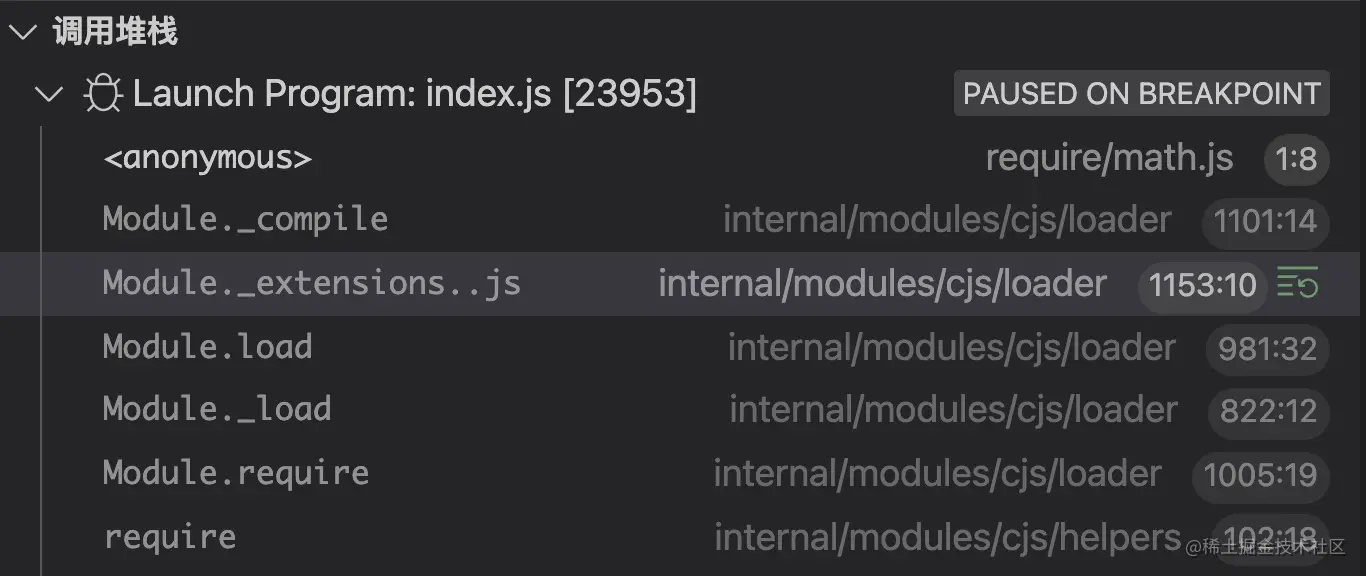
Task: Select the Module.require stack frame
Action: click(x=236, y=473)
